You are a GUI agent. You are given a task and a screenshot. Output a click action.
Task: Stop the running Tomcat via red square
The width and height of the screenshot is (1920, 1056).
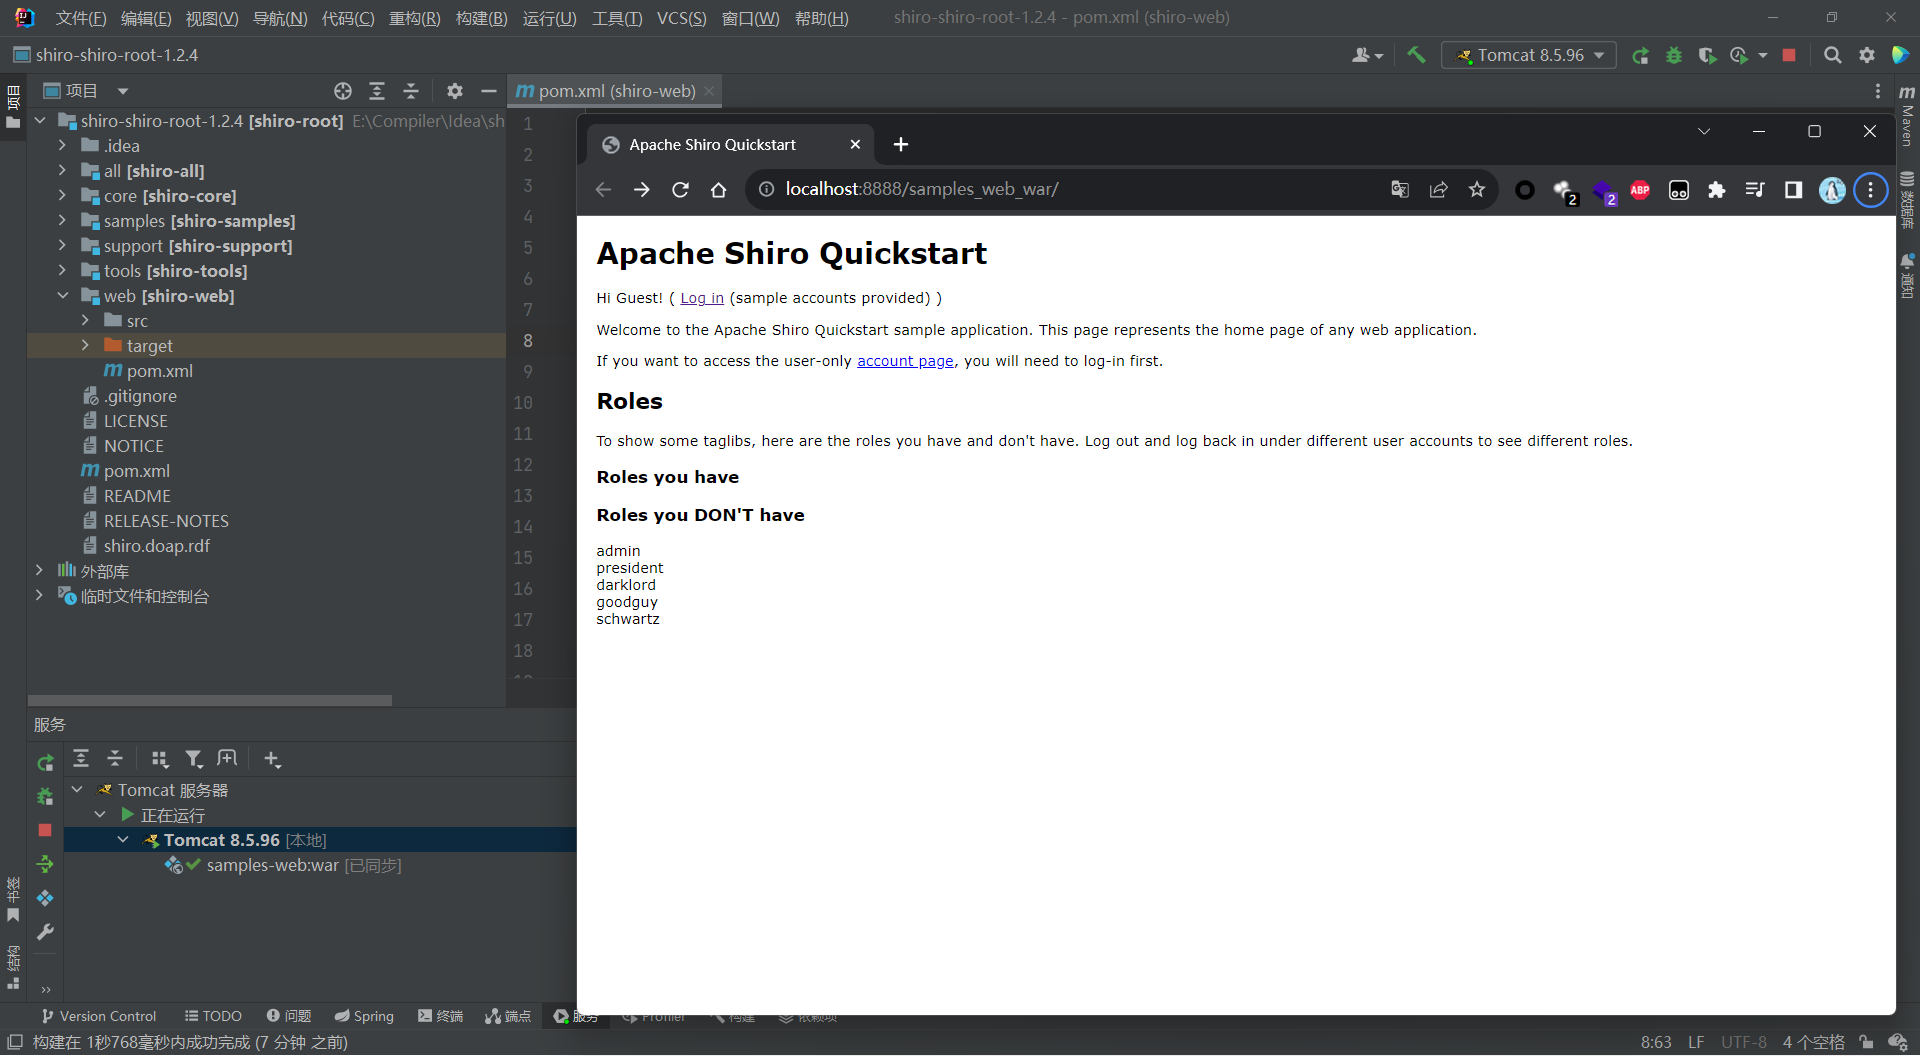pyautogui.click(x=1789, y=55)
